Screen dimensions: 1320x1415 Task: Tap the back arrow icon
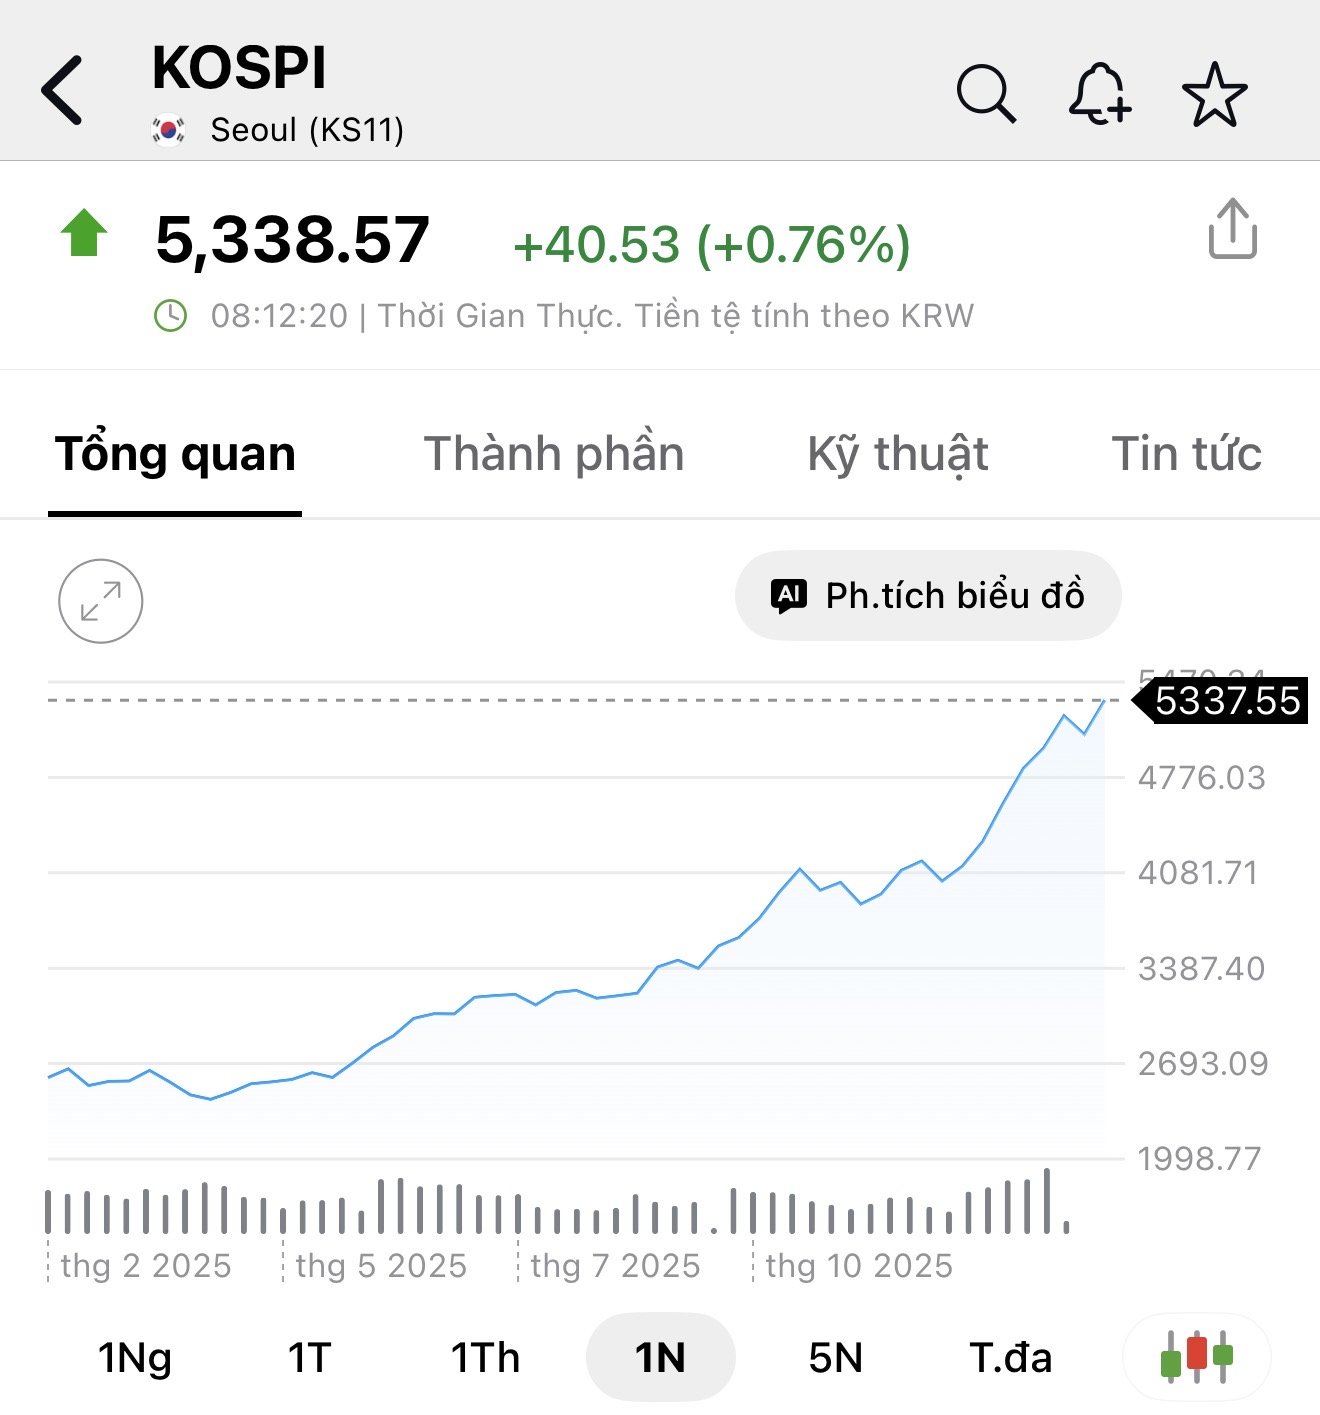coord(62,90)
